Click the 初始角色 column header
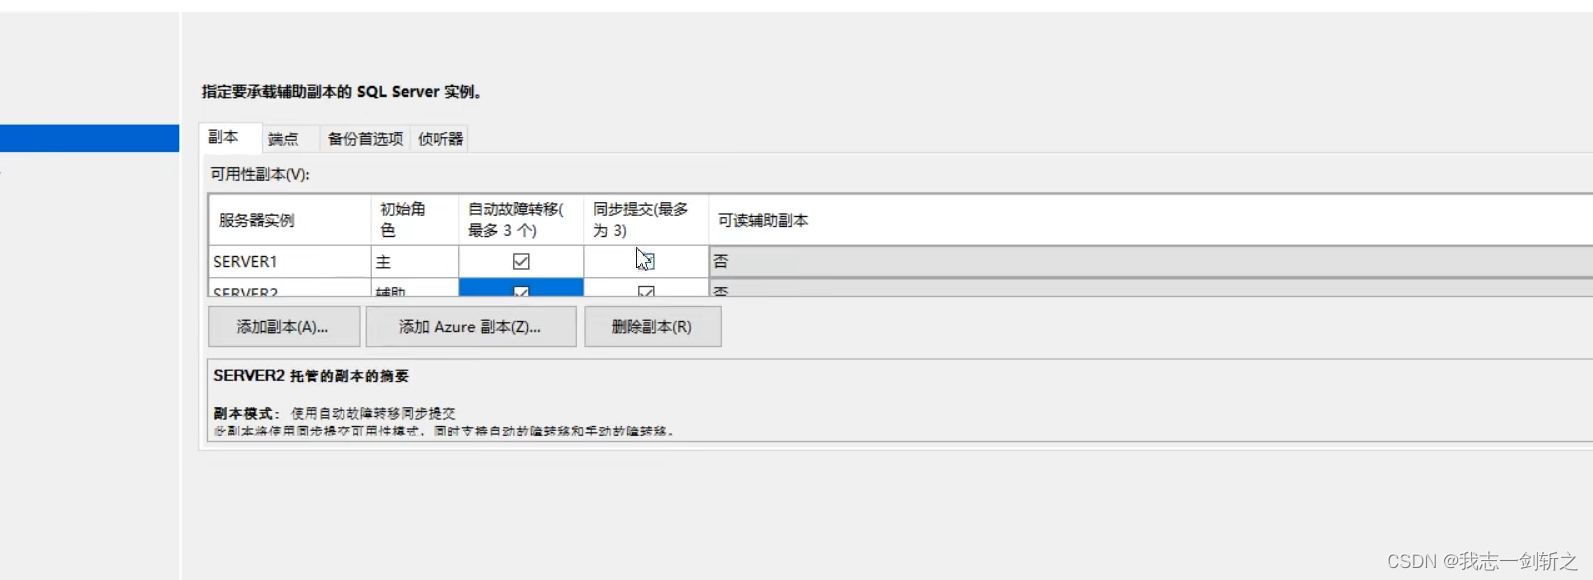Image resolution: width=1593 pixels, height=580 pixels. pyautogui.click(x=414, y=220)
